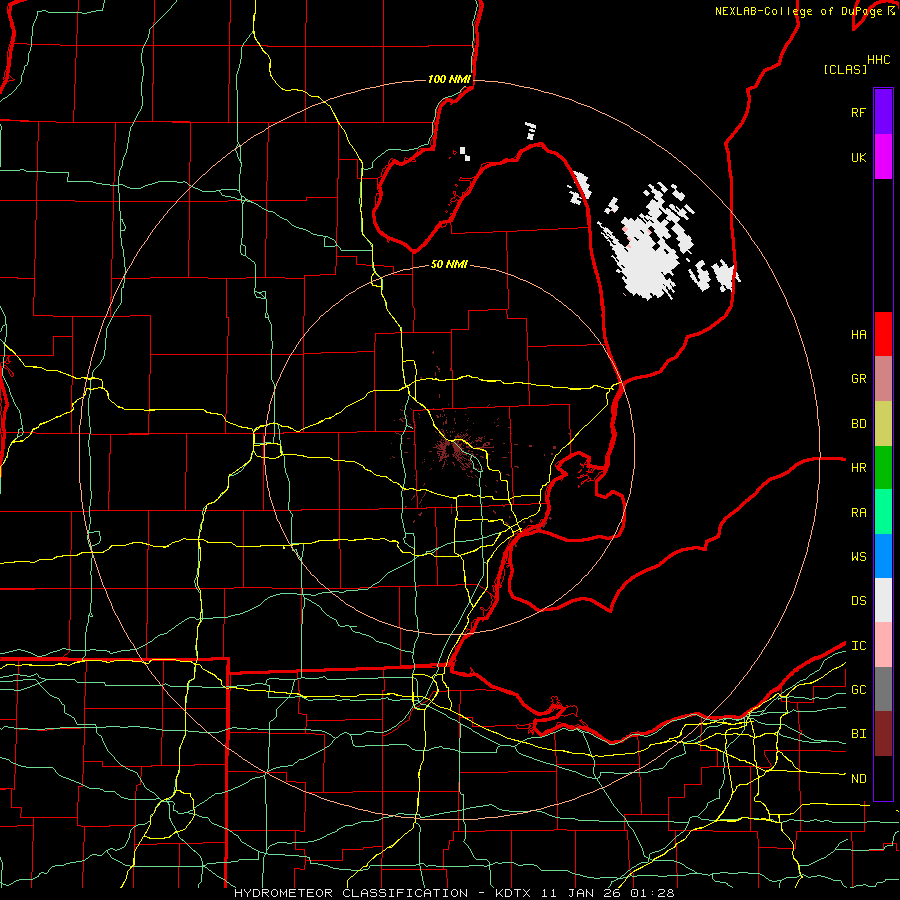Click the 50 NMI range ring label
Screen dimensions: 900x900
coord(449,264)
